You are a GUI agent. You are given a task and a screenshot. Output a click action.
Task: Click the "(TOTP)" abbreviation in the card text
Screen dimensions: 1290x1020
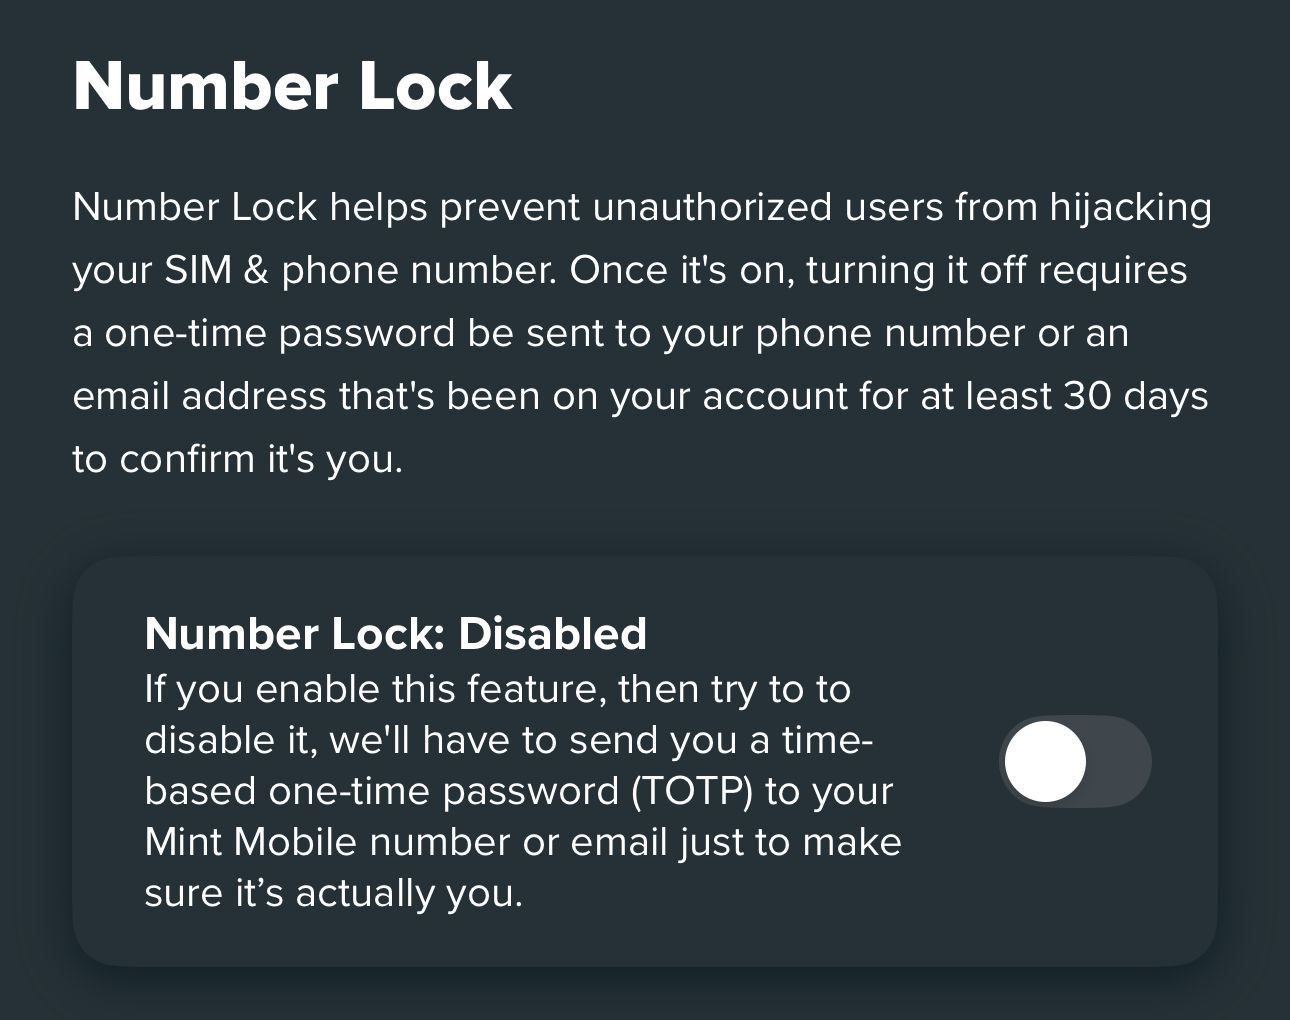tap(692, 791)
